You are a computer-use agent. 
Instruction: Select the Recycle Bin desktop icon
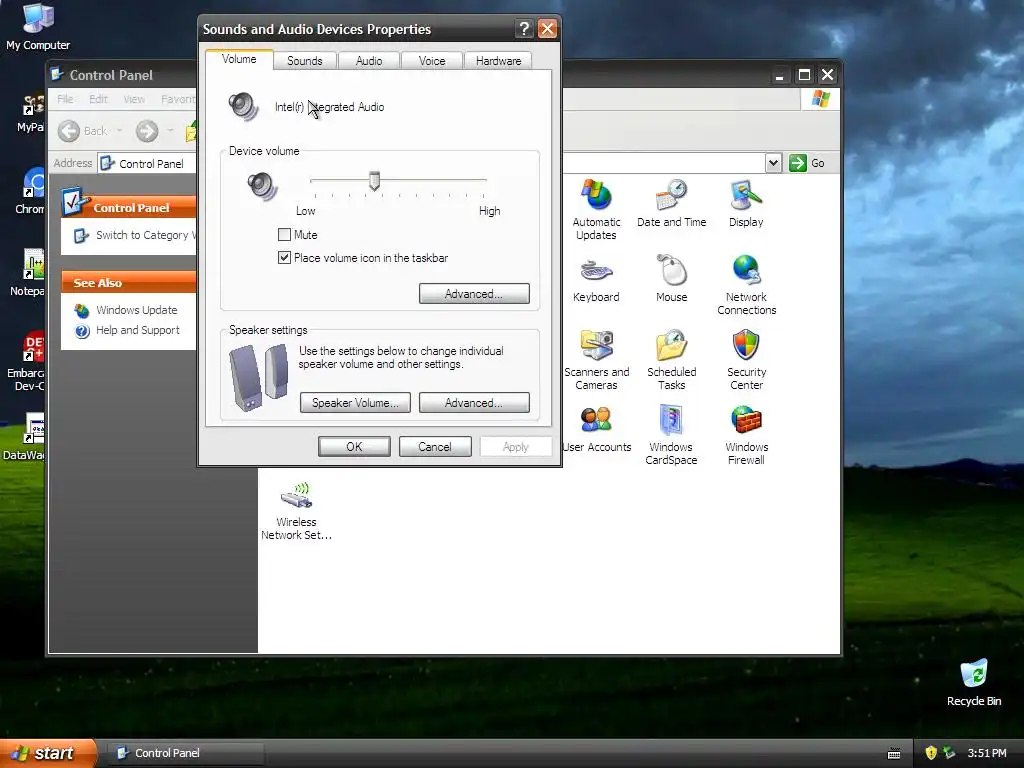click(x=974, y=683)
